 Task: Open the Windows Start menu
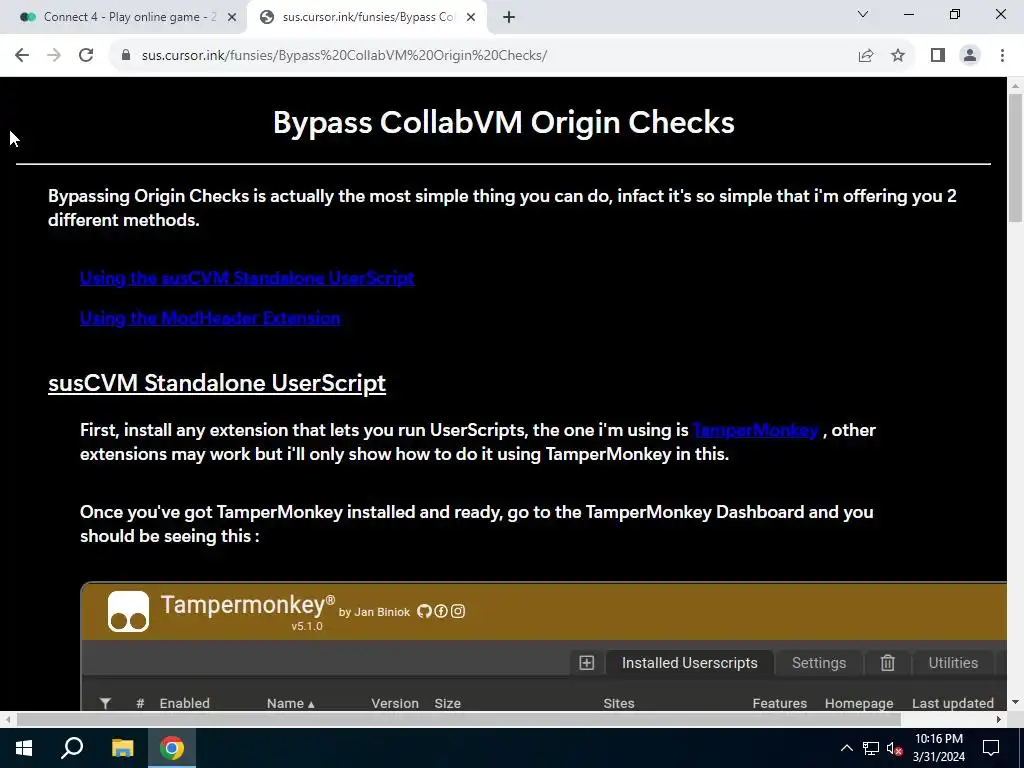(x=24, y=748)
